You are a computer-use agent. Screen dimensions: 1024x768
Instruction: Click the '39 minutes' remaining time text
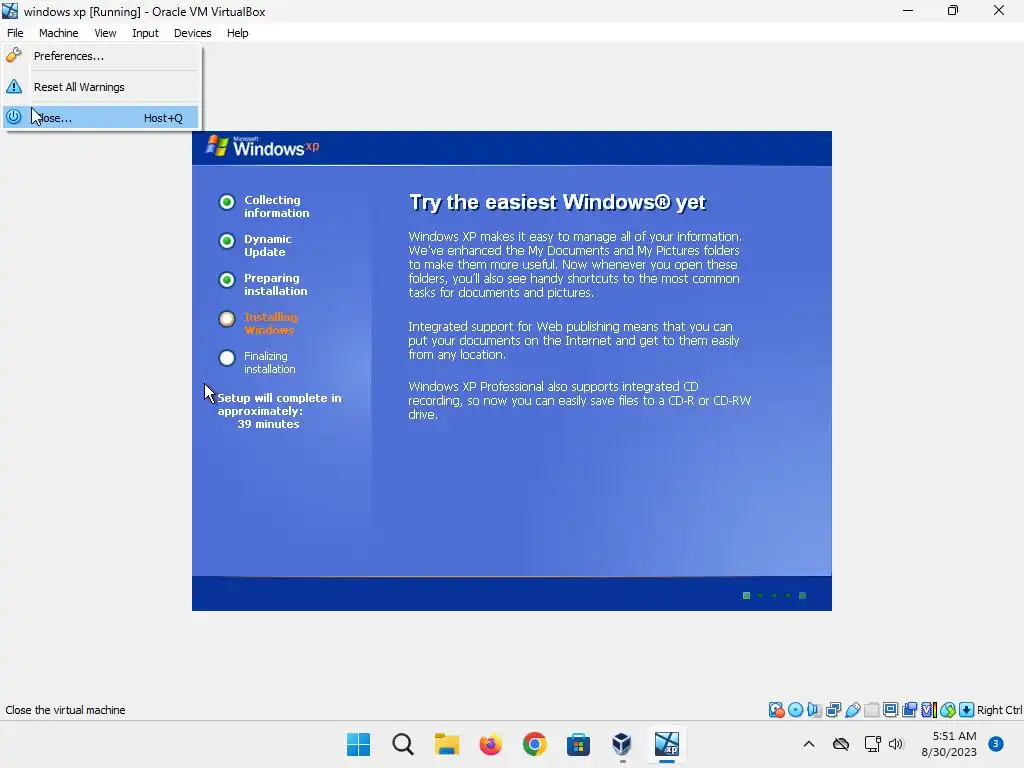tap(268, 424)
